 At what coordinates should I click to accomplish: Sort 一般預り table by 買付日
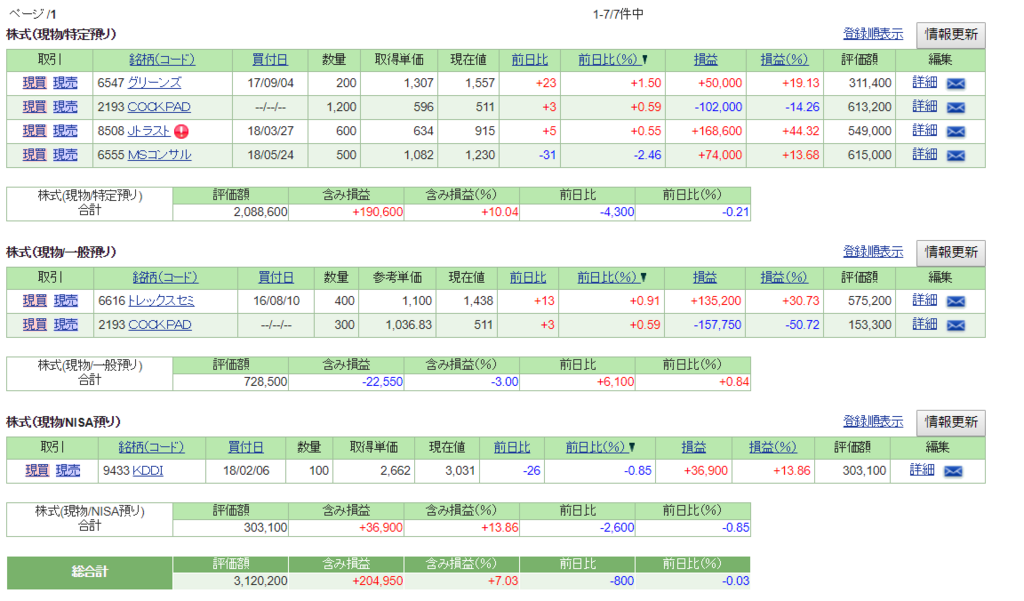tap(276, 278)
